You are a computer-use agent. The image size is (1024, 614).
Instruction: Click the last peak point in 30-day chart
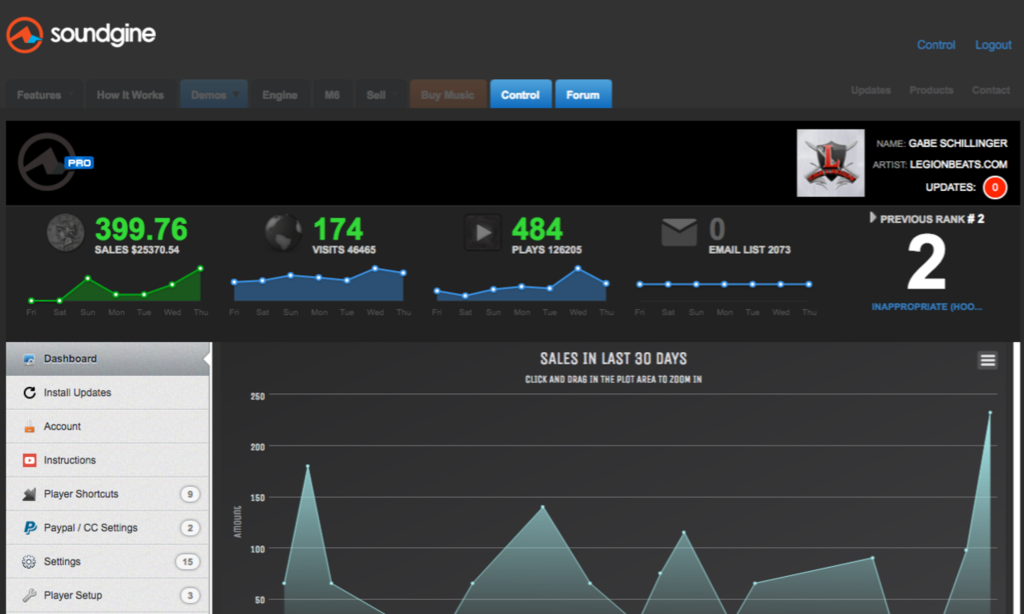click(x=990, y=413)
